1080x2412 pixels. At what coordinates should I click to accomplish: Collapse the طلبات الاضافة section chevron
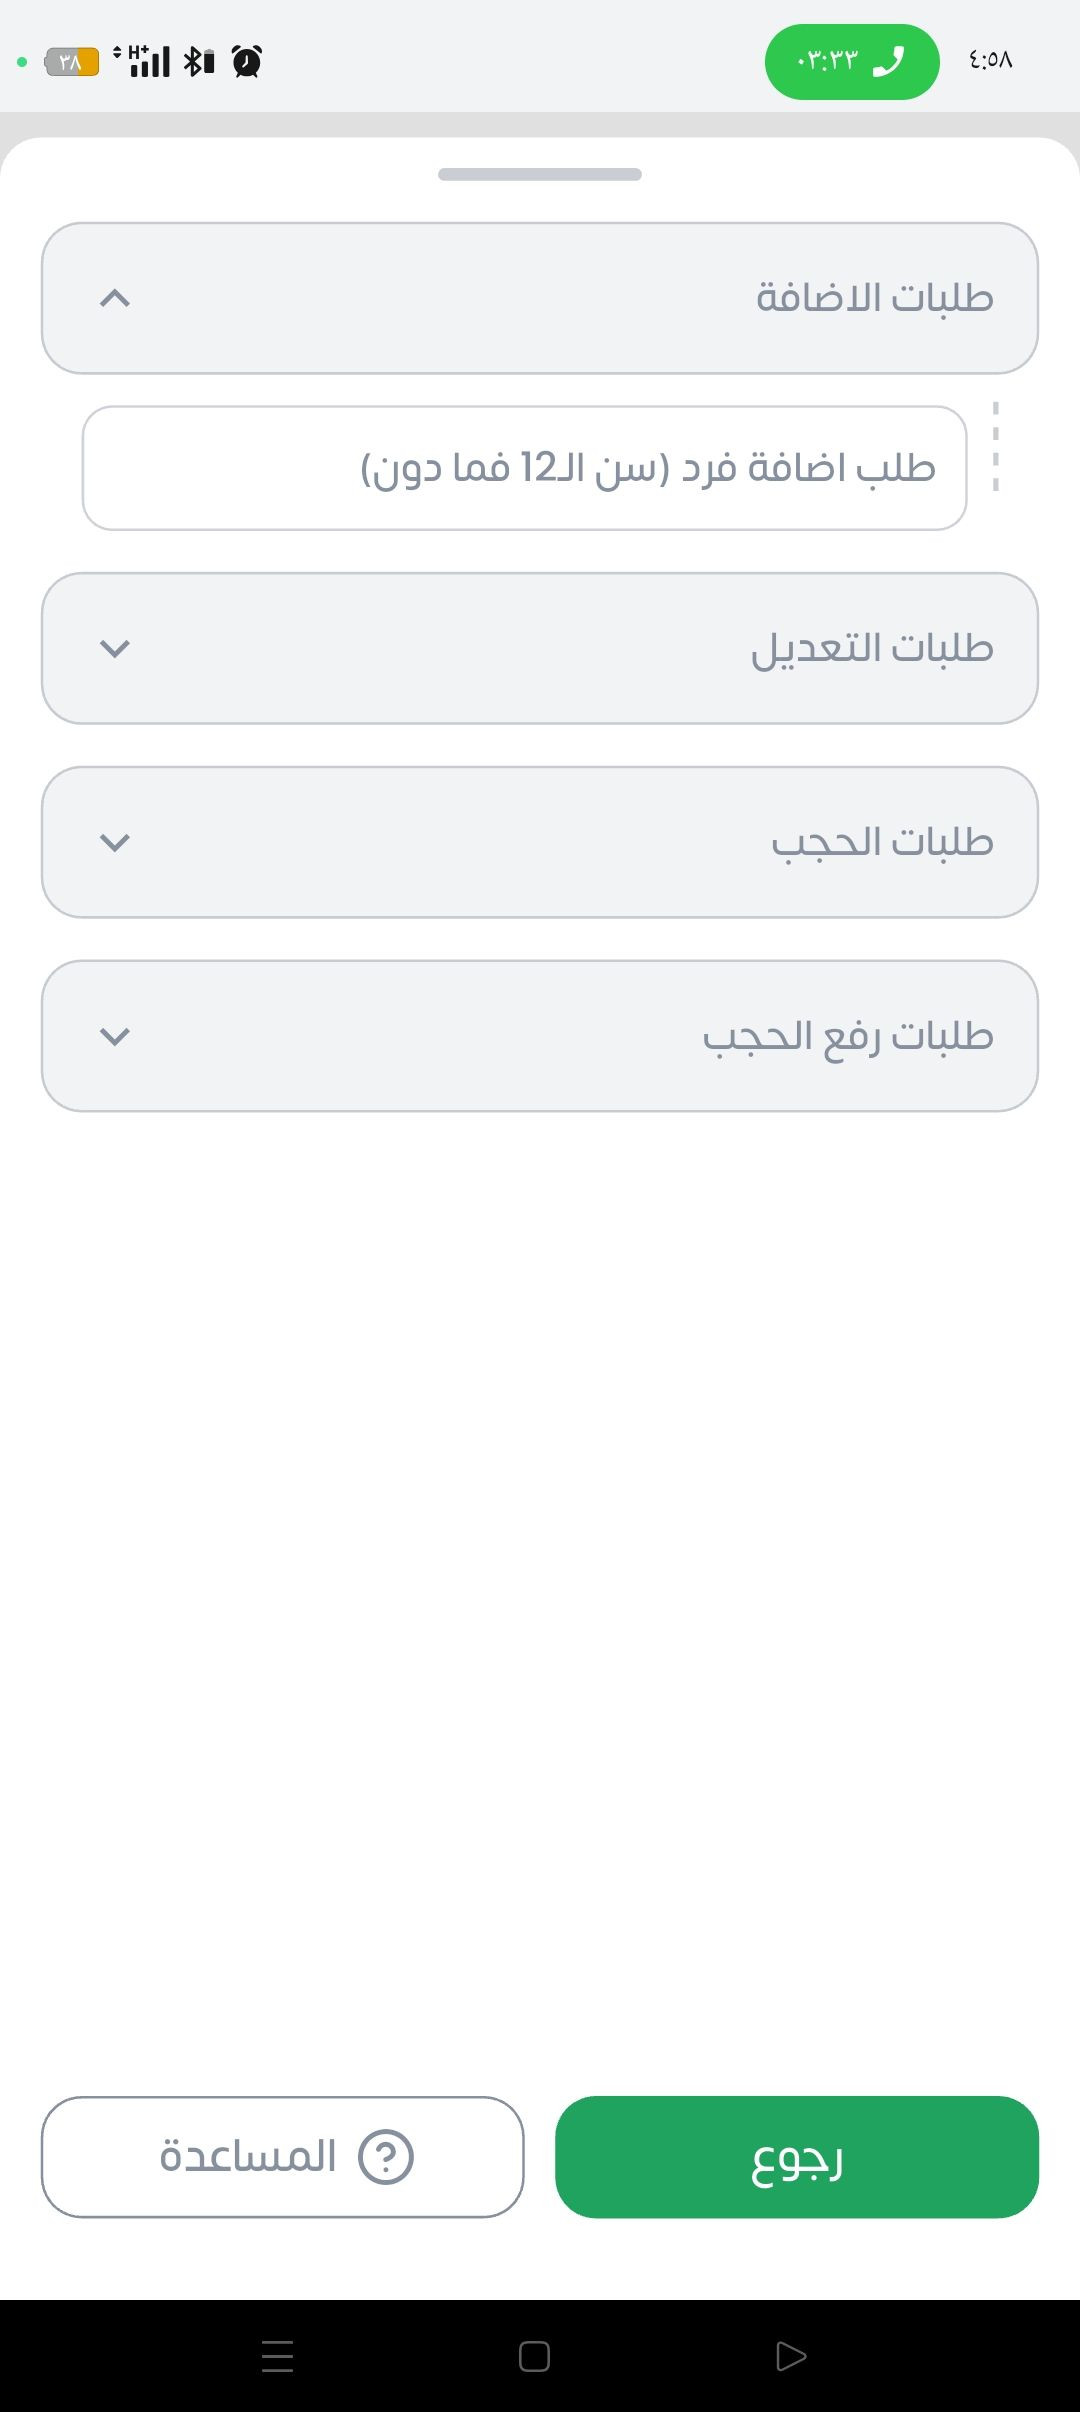[115, 298]
